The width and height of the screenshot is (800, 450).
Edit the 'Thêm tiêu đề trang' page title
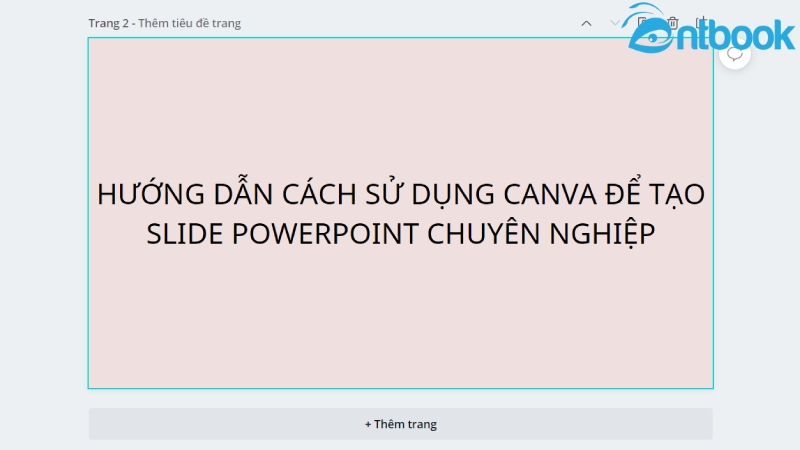pos(189,23)
